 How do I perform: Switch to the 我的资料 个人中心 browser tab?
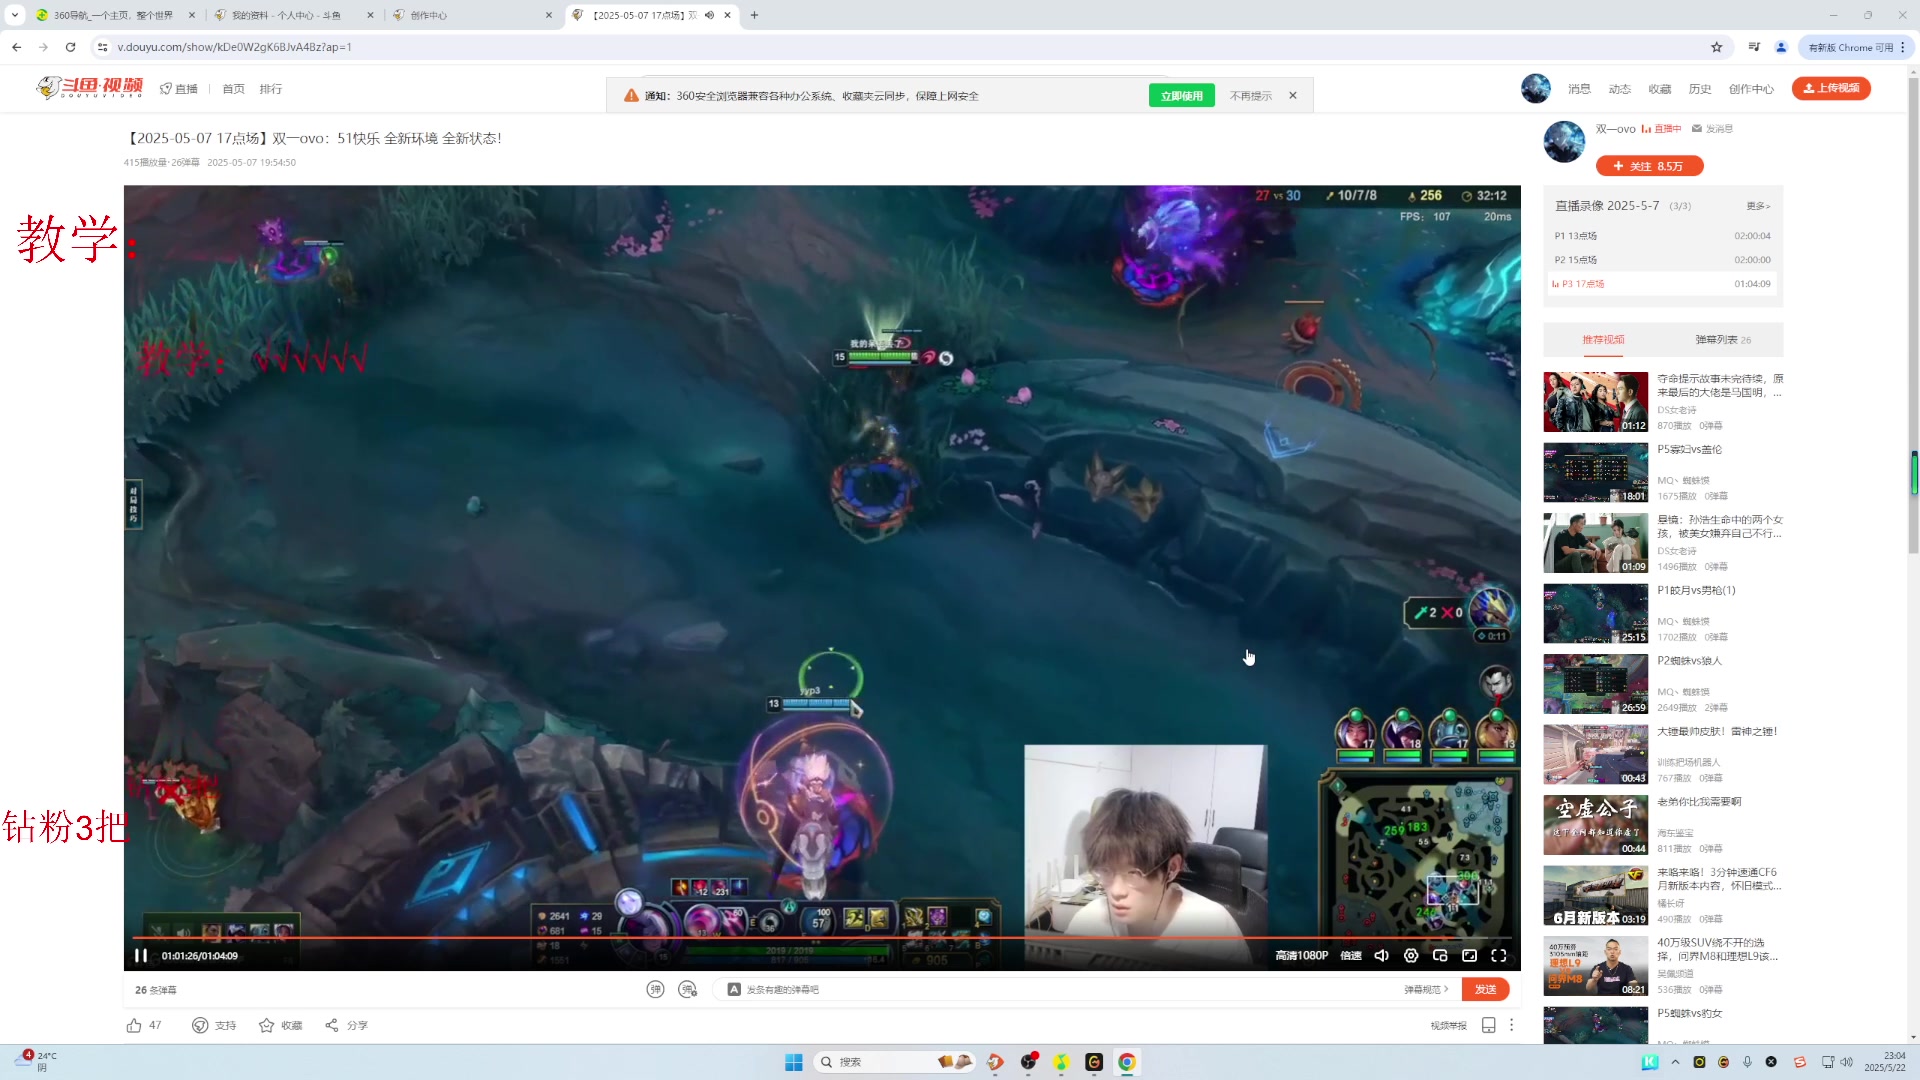tap(294, 15)
